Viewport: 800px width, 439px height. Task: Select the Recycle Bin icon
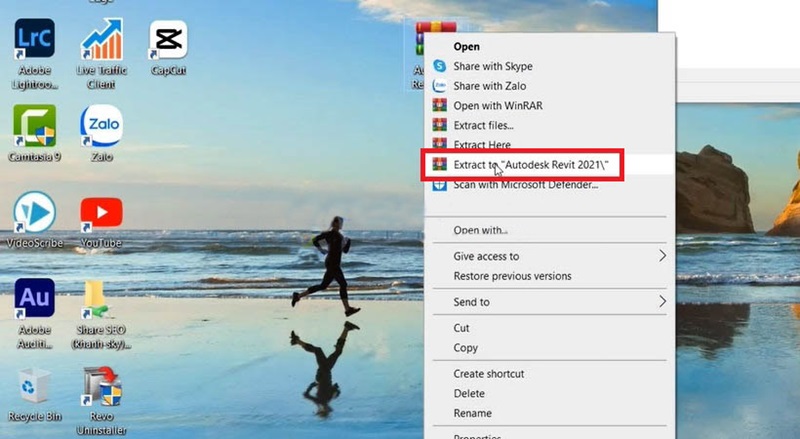(x=34, y=386)
